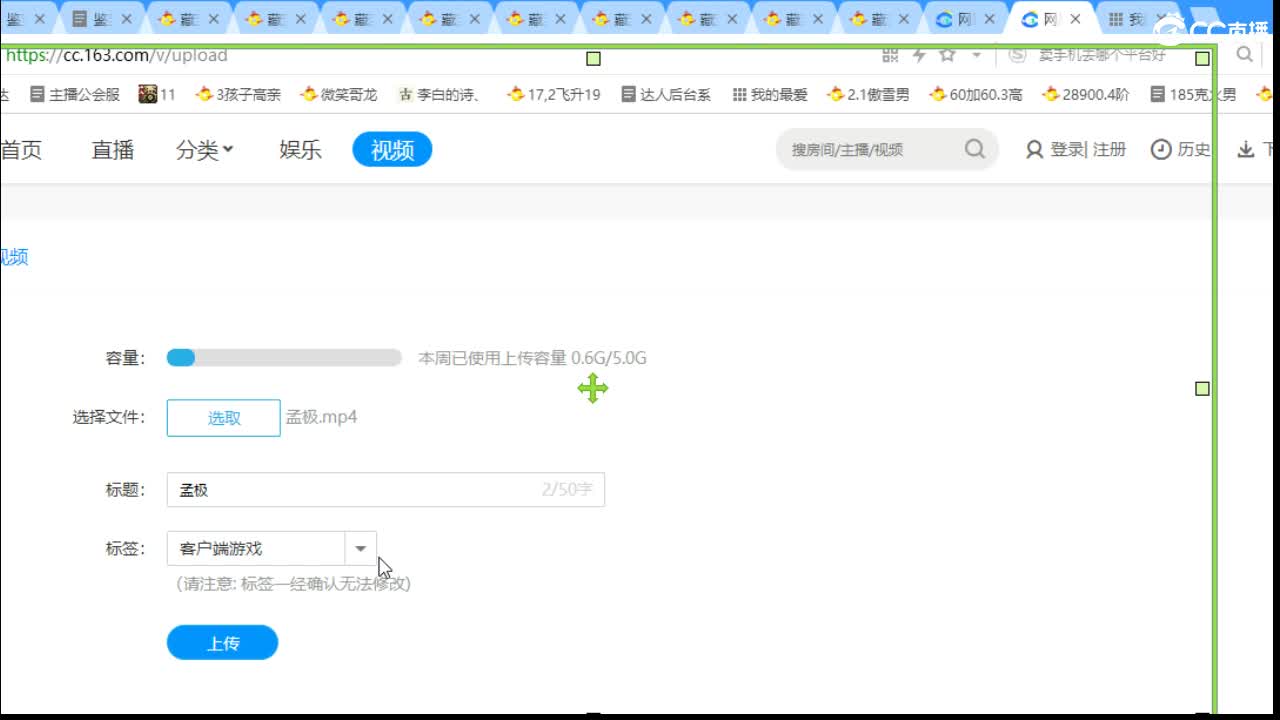
Task: Click the site search magnifier icon
Action: click(975, 149)
